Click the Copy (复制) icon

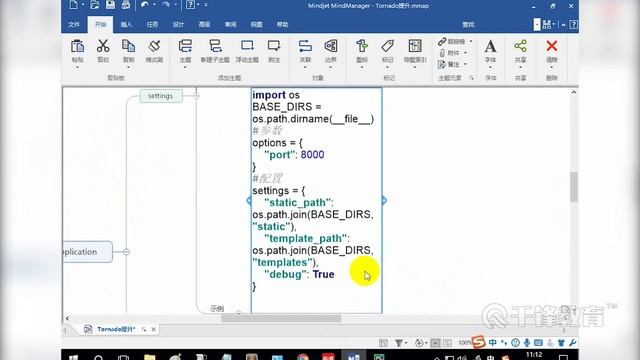pos(129,46)
